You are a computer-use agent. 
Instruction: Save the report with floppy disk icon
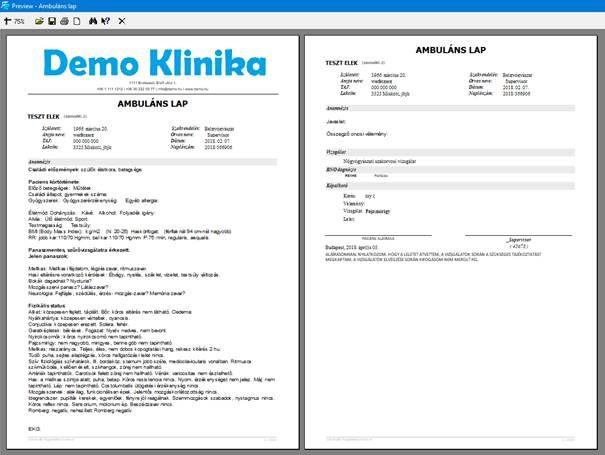(52, 21)
